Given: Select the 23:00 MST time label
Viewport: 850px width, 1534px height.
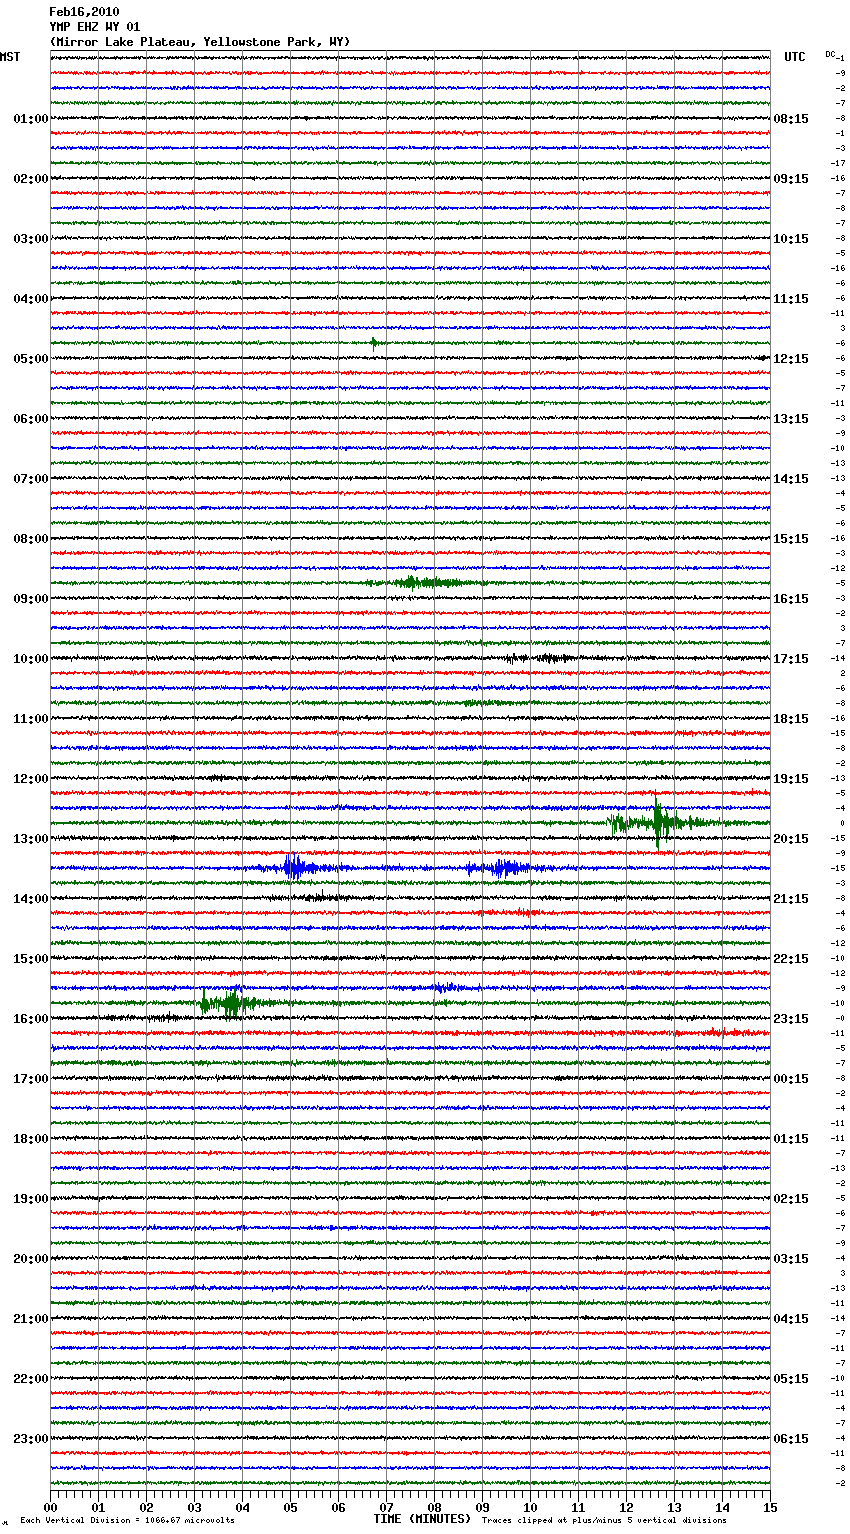Looking at the screenshot, I should 31,1439.
